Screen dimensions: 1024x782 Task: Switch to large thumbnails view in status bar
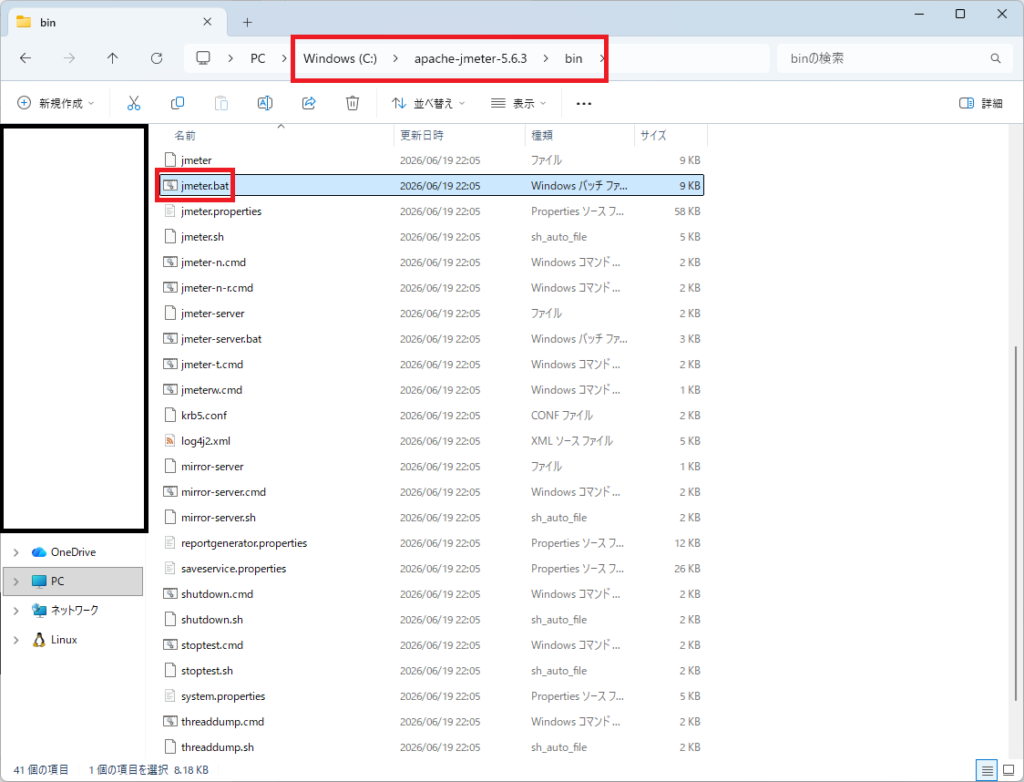1009,770
